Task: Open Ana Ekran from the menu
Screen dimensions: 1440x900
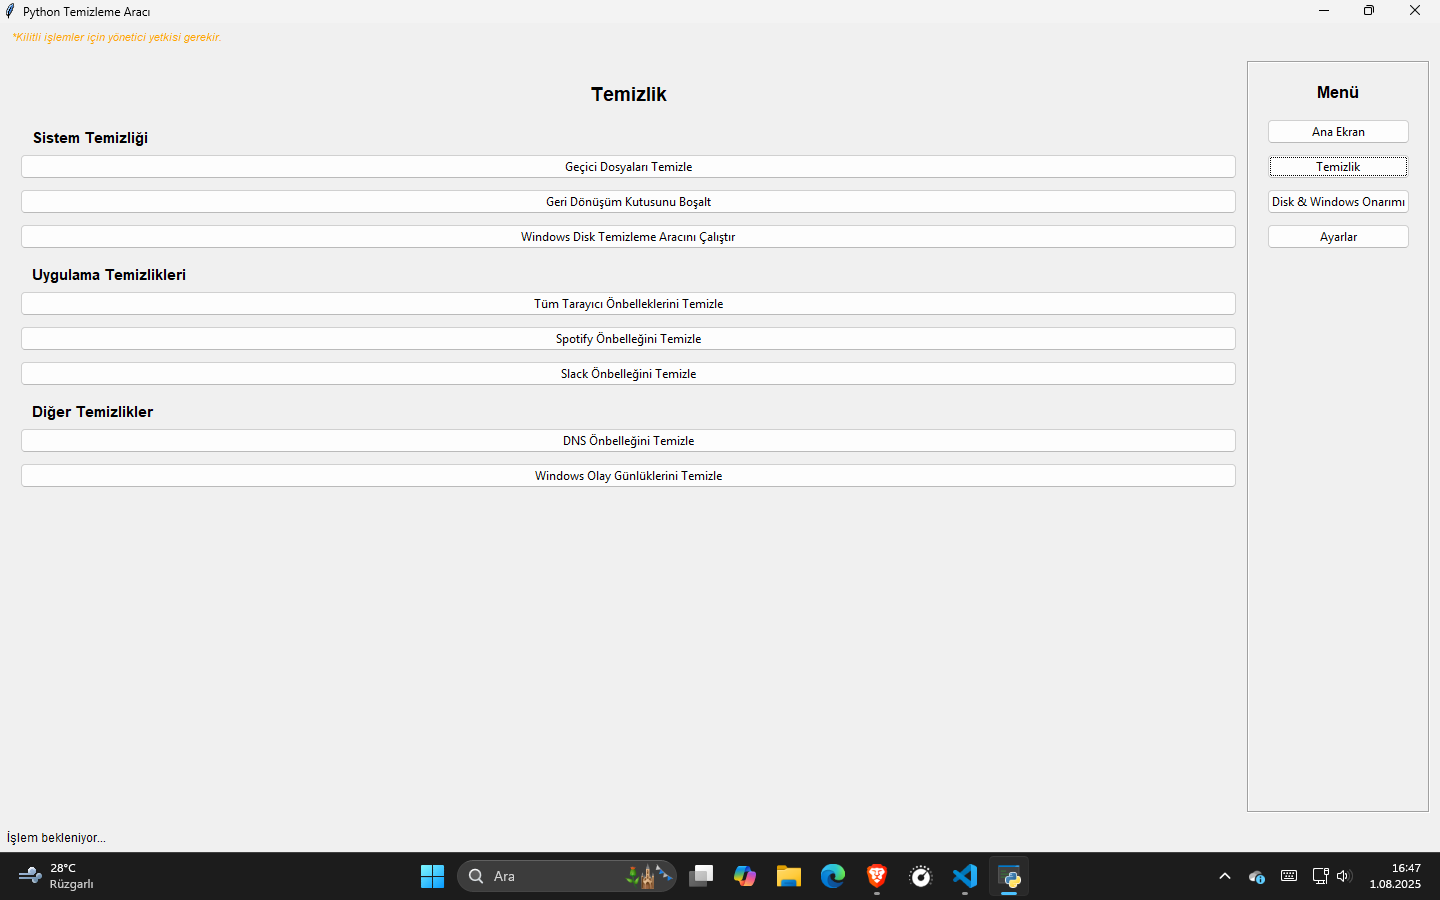Action: (x=1338, y=132)
